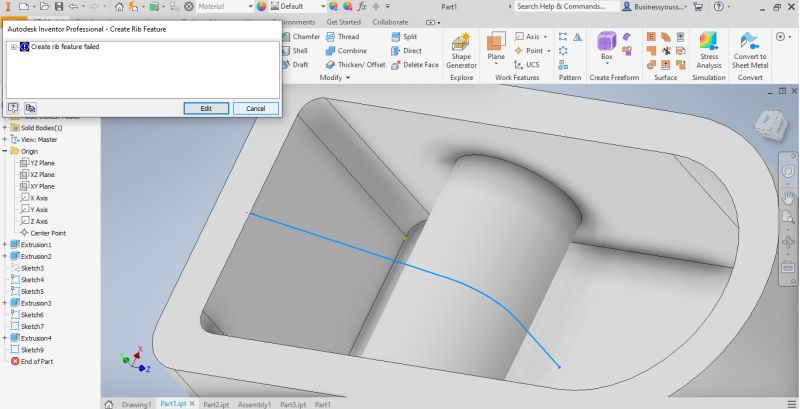800x409 pixels.
Task: Click the freeform Box tool
Action: 607,47
